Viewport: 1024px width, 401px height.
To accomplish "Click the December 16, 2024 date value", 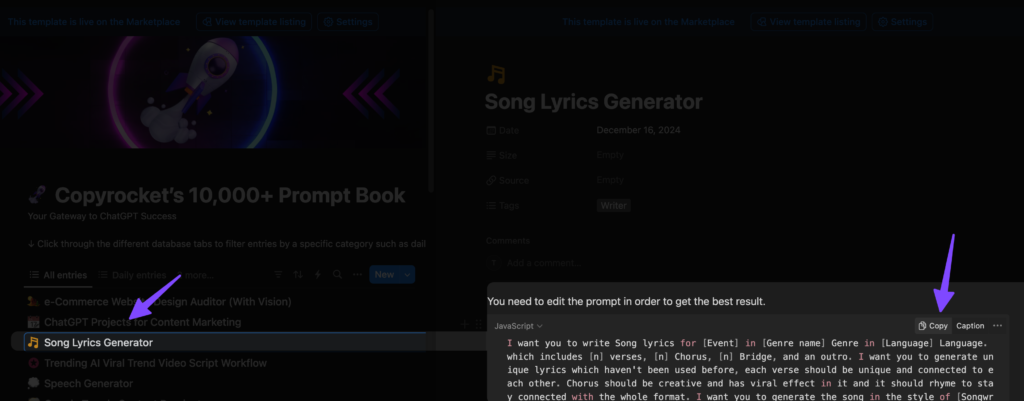I will point(643,131).
